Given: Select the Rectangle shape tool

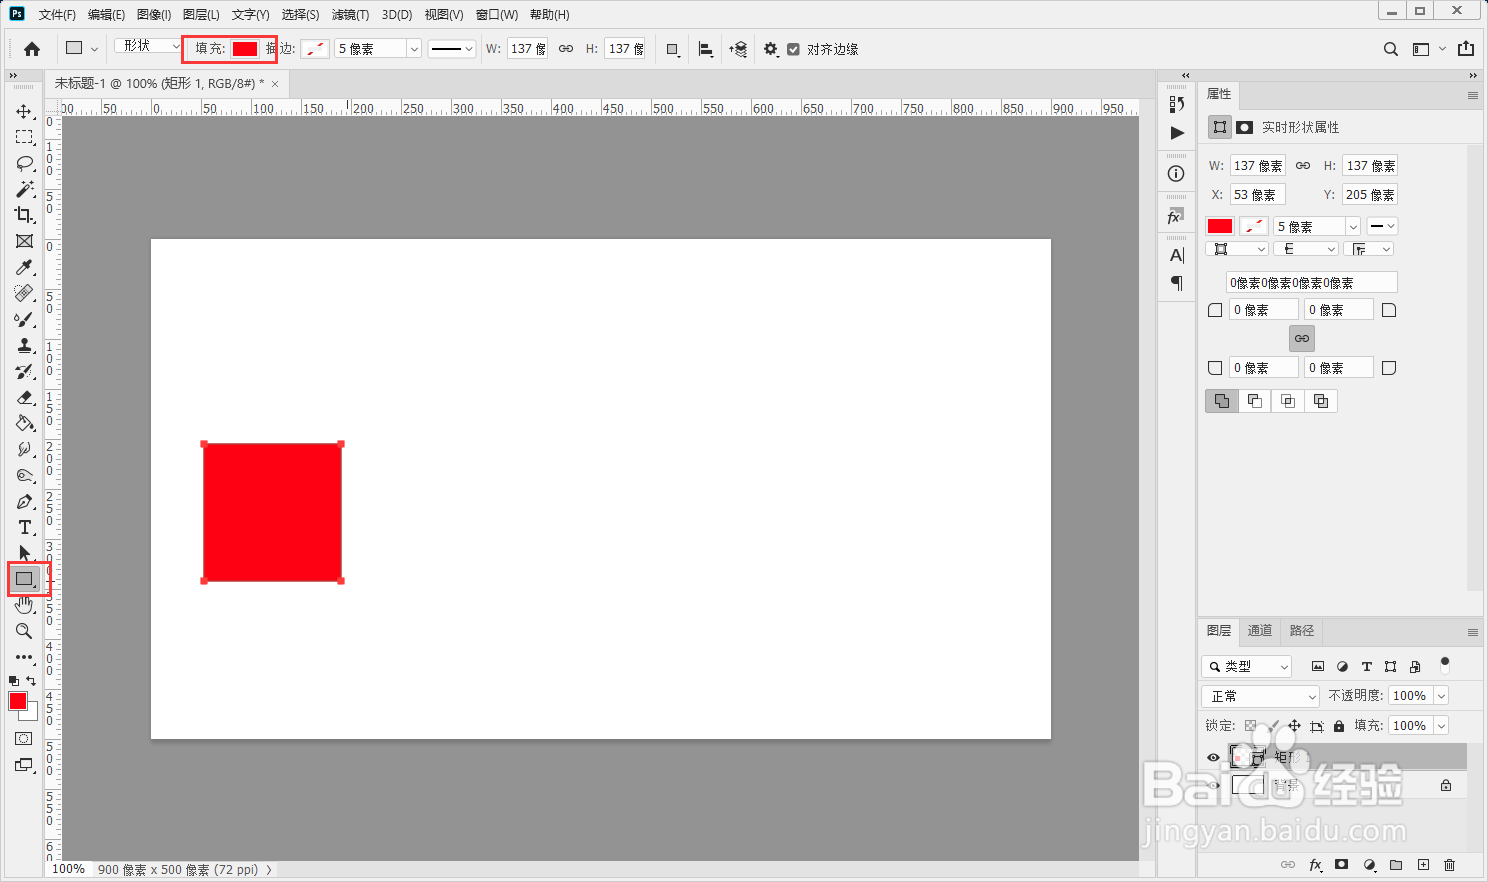Looking at the screenshot, I should coord(24,579).
